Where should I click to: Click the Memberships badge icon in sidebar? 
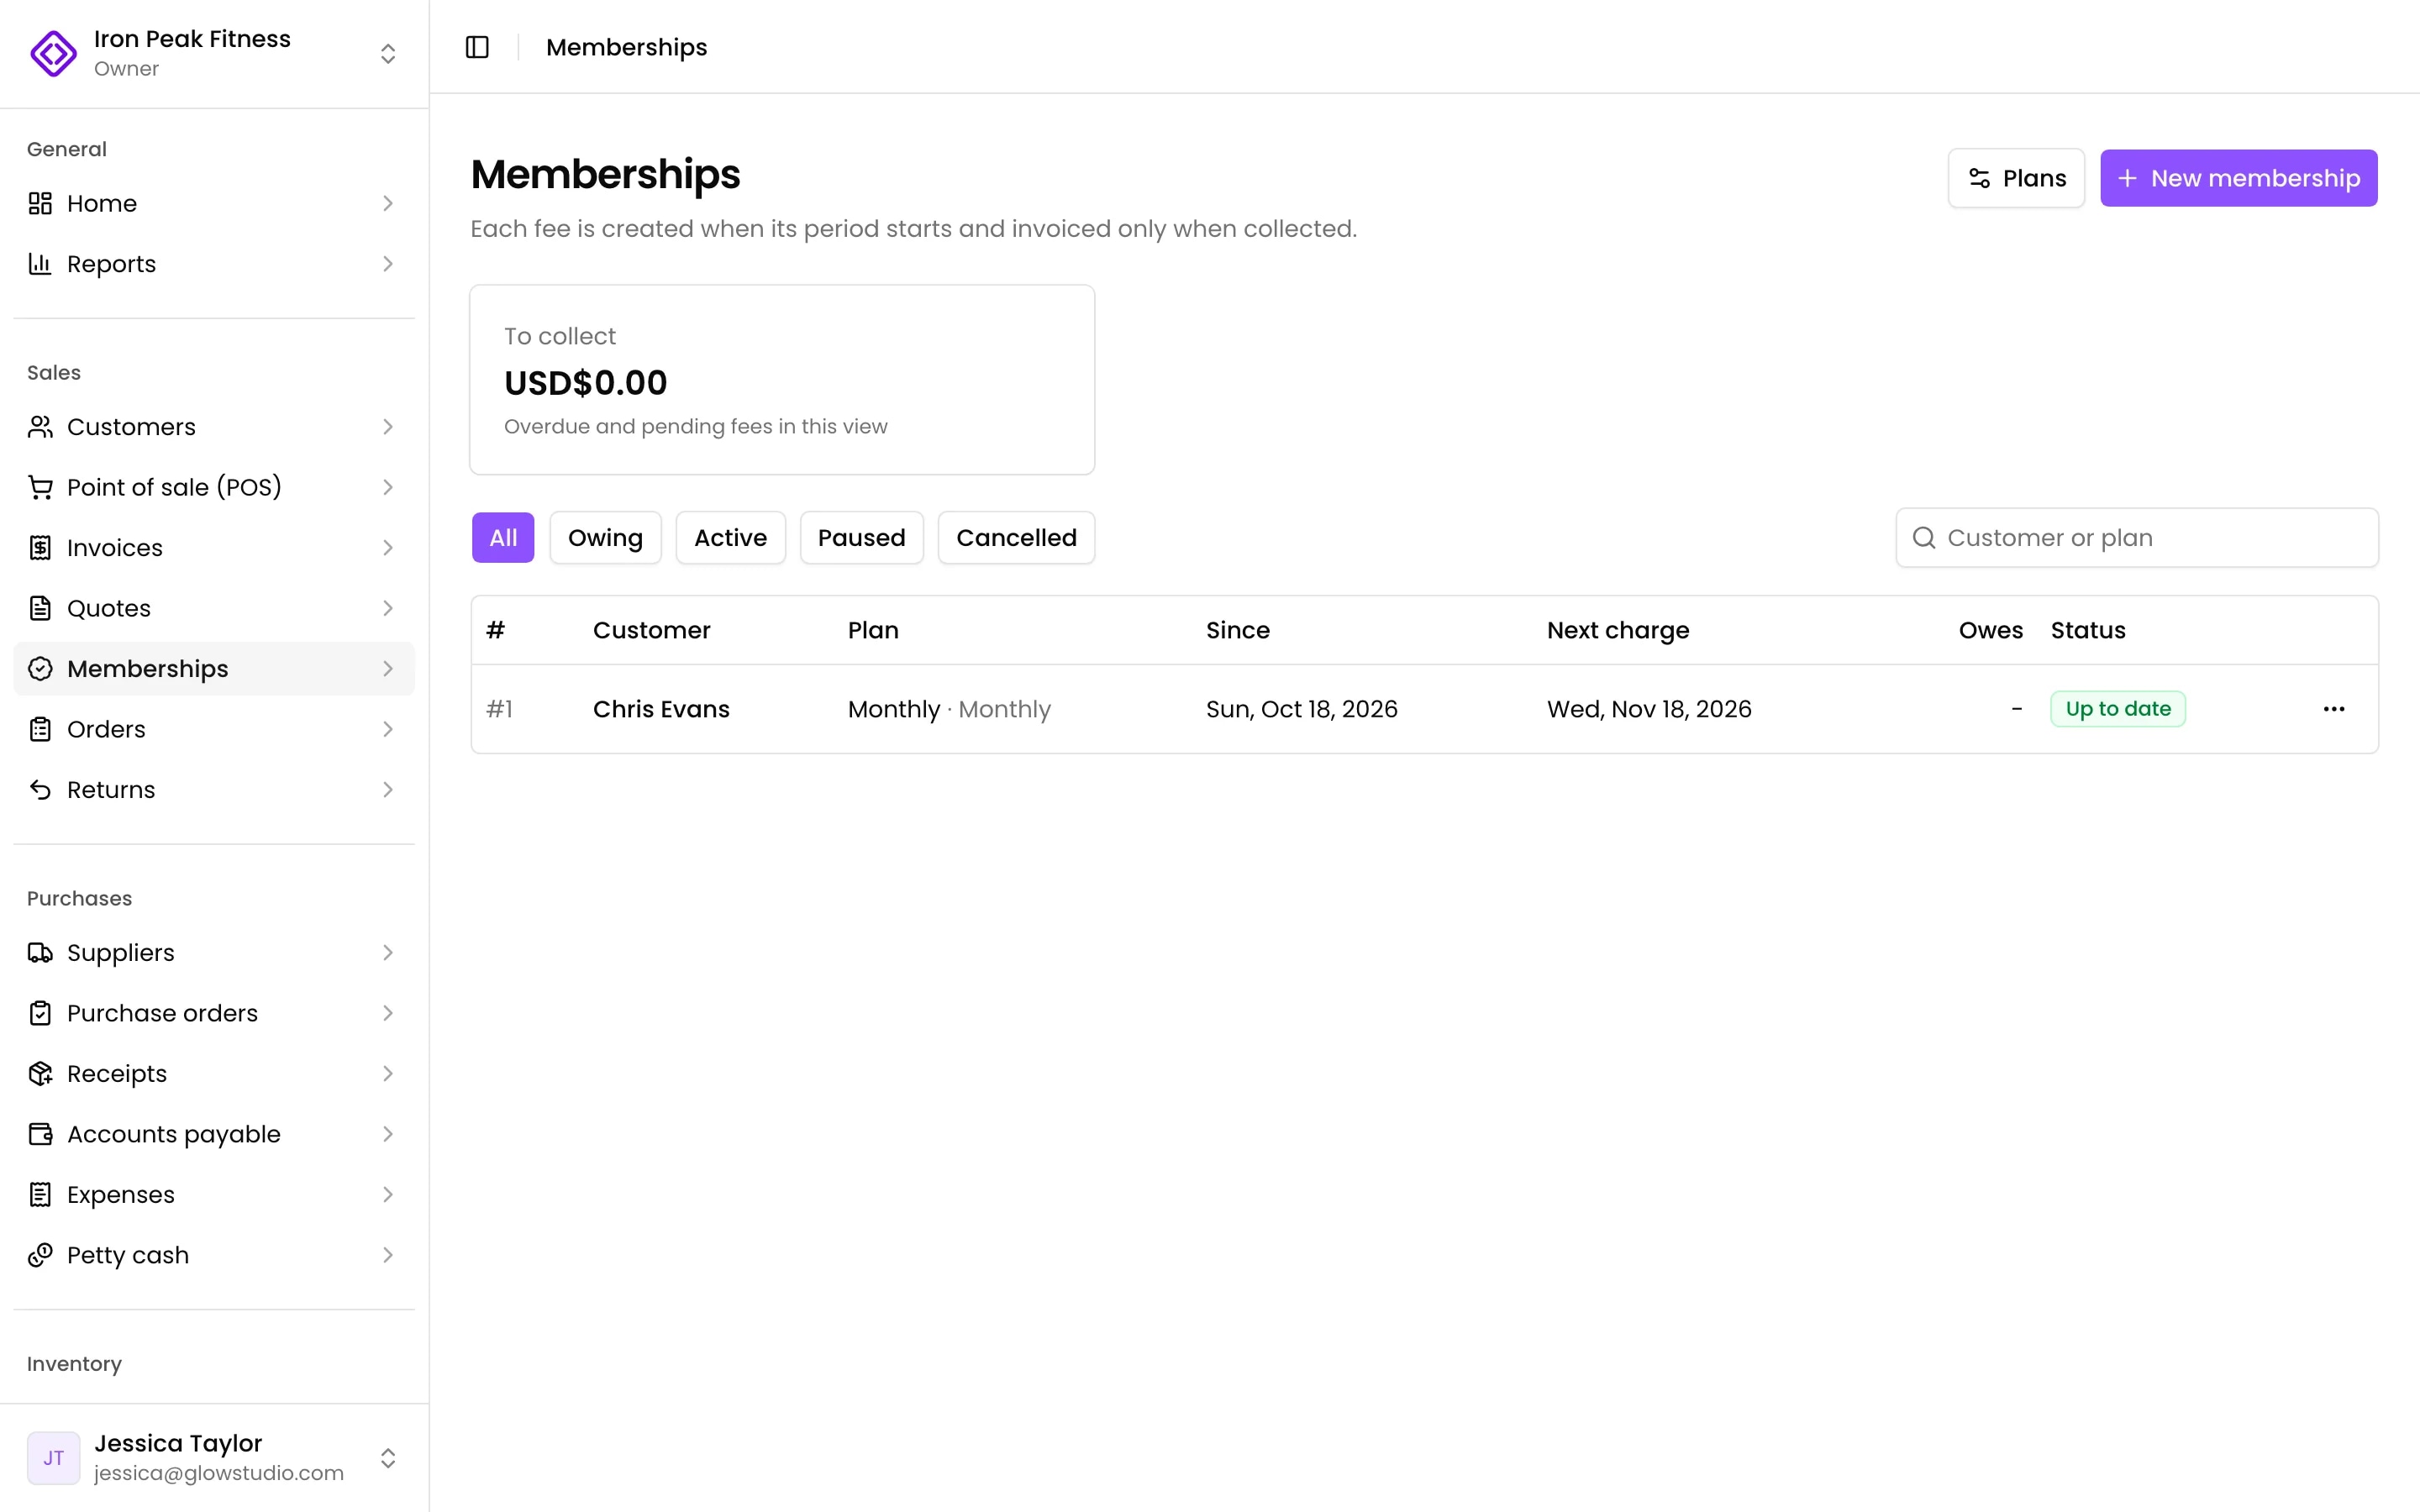coord(40,669)
